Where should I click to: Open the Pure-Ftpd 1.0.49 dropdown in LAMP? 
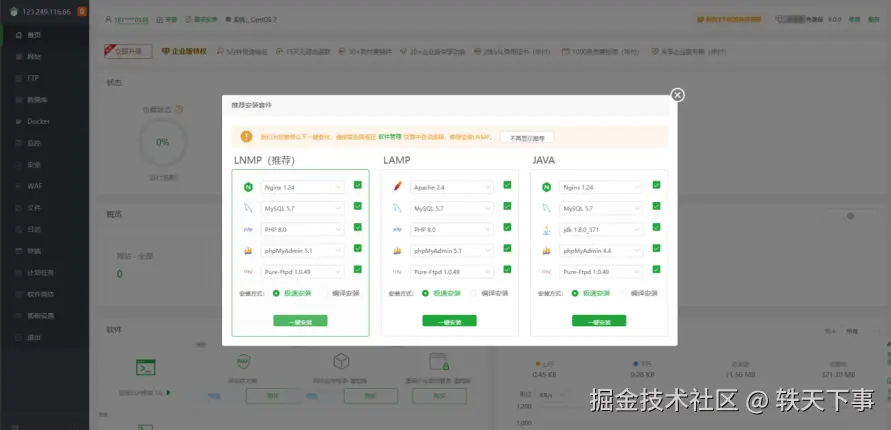(x=452, y=272)
